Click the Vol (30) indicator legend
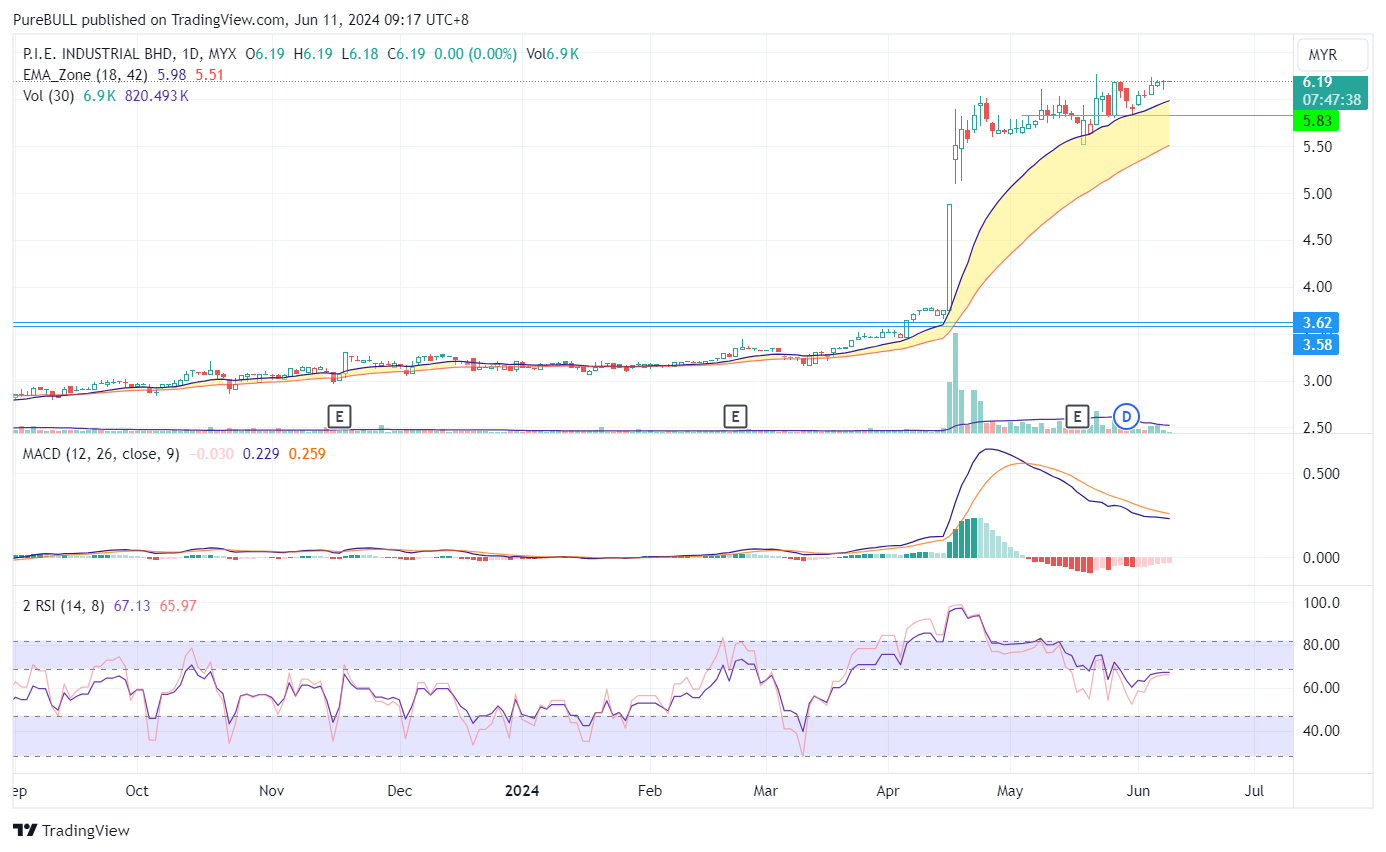This screenshot has height=852, width=1386. pyautogui.click(x=49, y=96)
